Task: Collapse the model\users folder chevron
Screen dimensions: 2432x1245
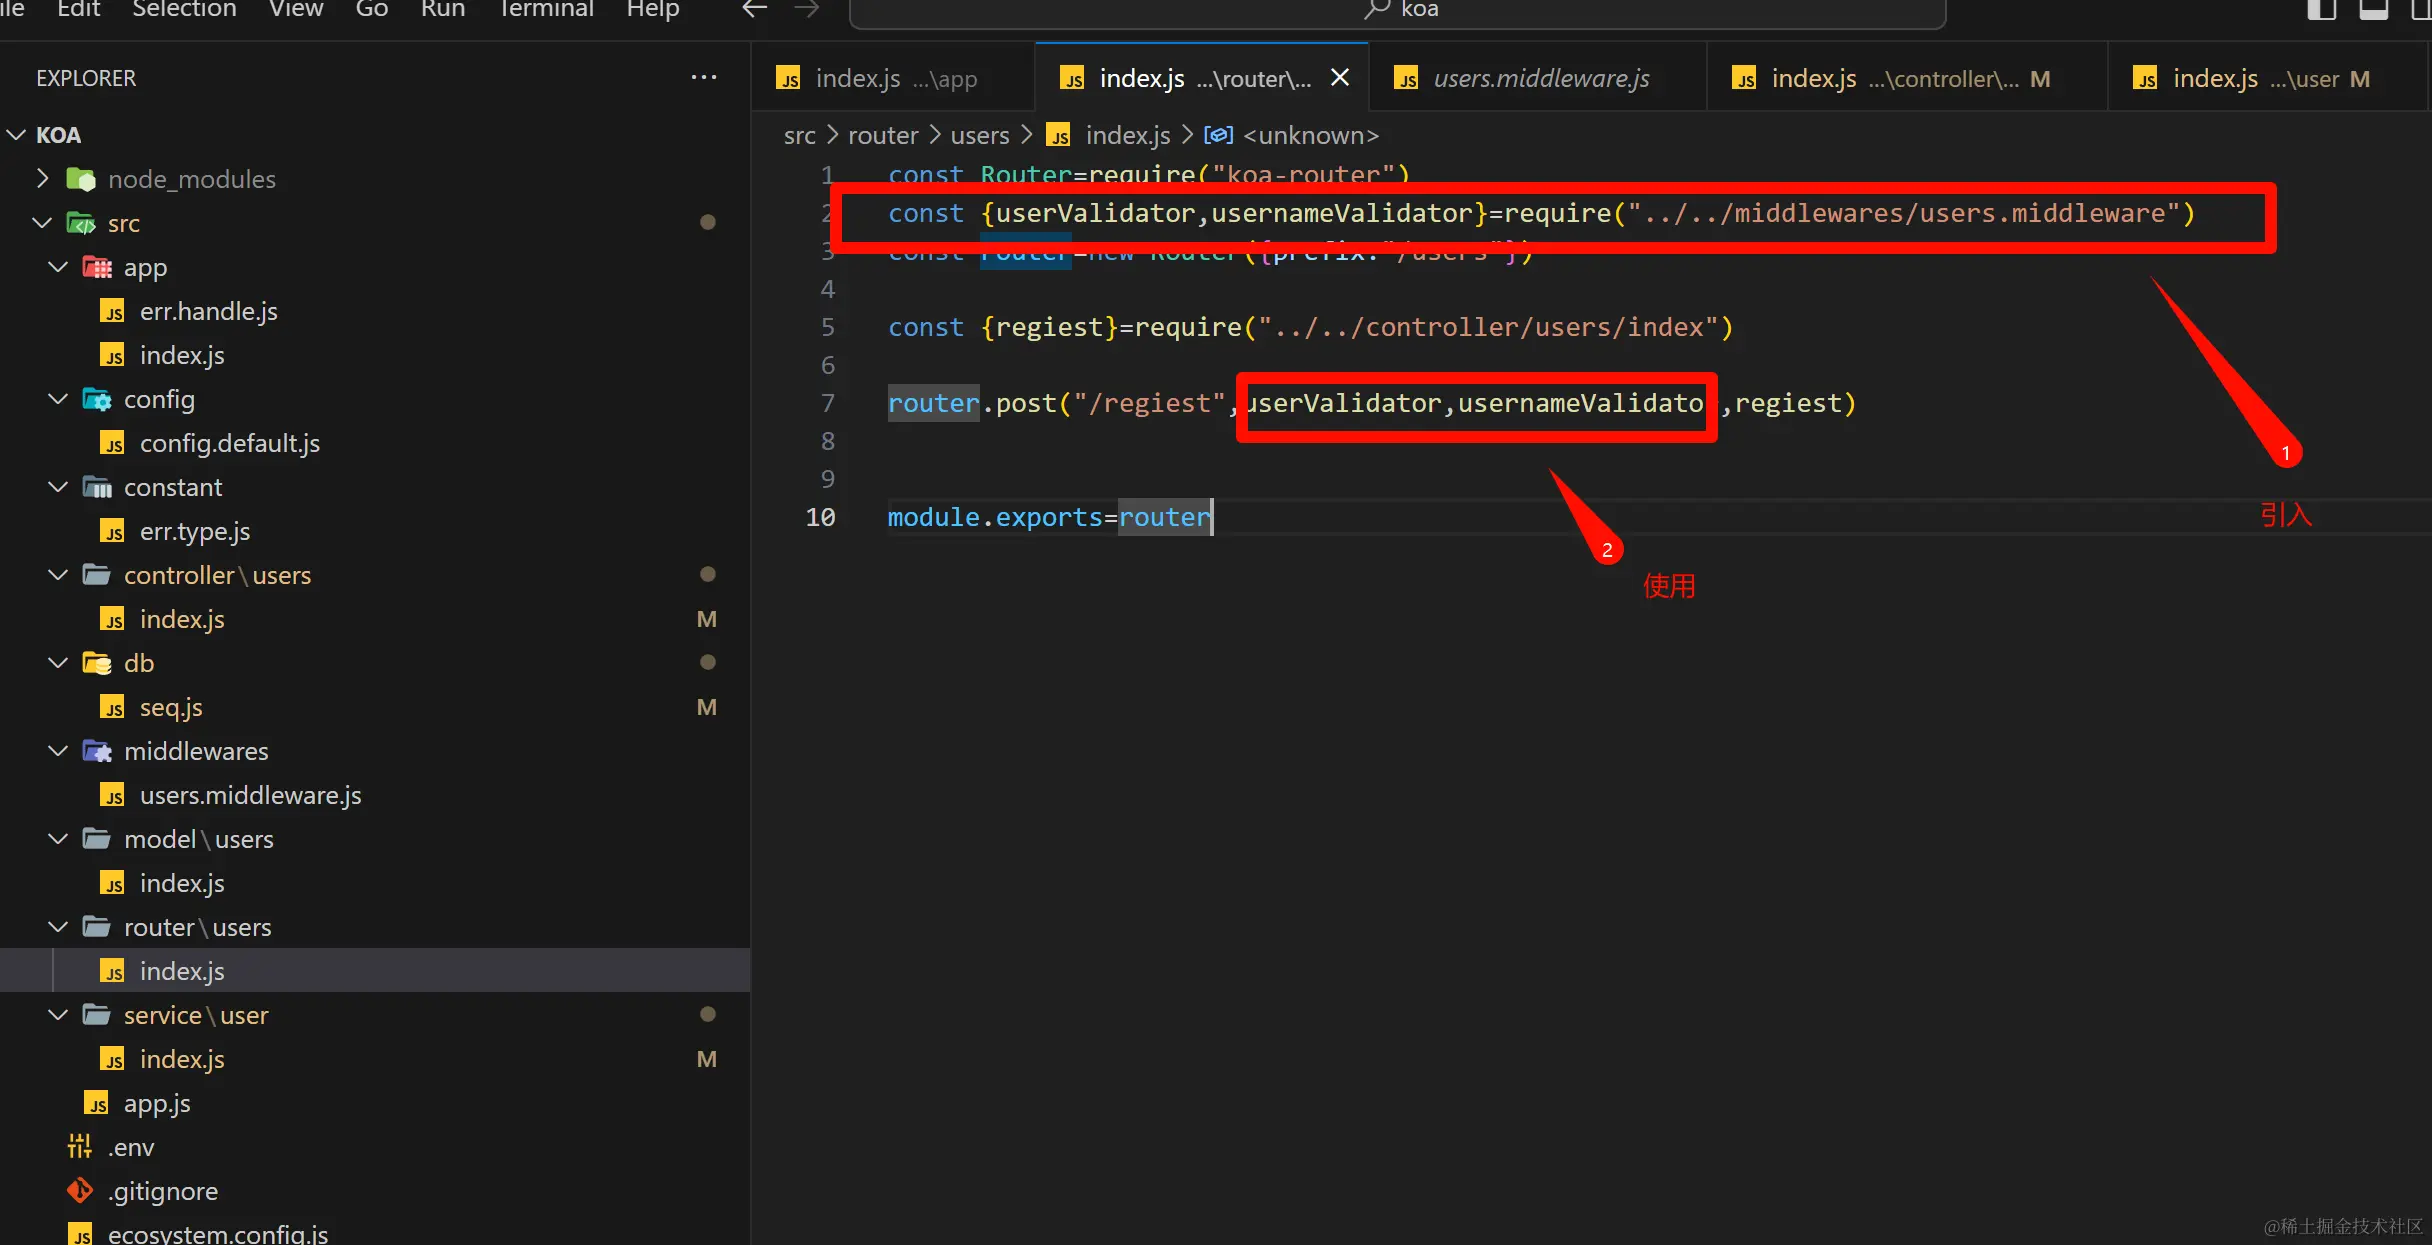Action: (x=58, y=839)
